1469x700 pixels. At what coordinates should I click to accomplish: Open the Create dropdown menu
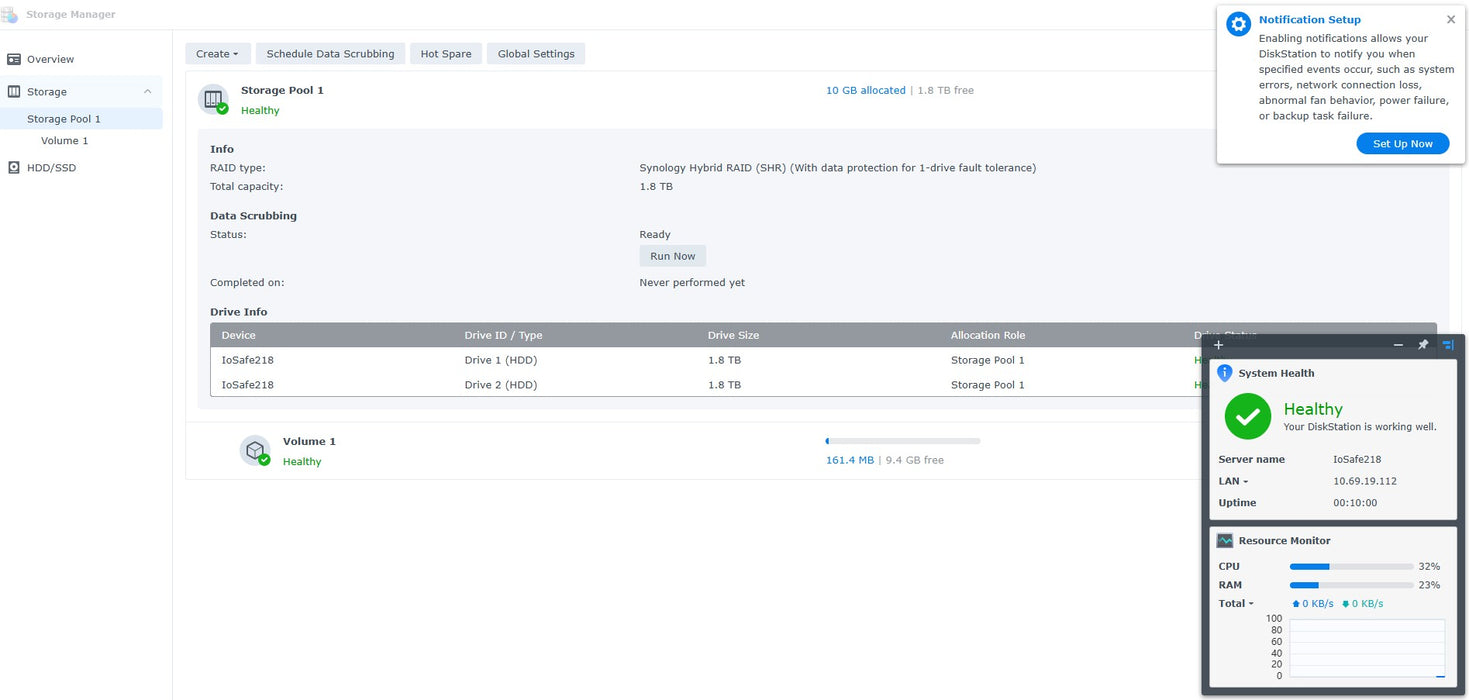click(x=217, y=54)
